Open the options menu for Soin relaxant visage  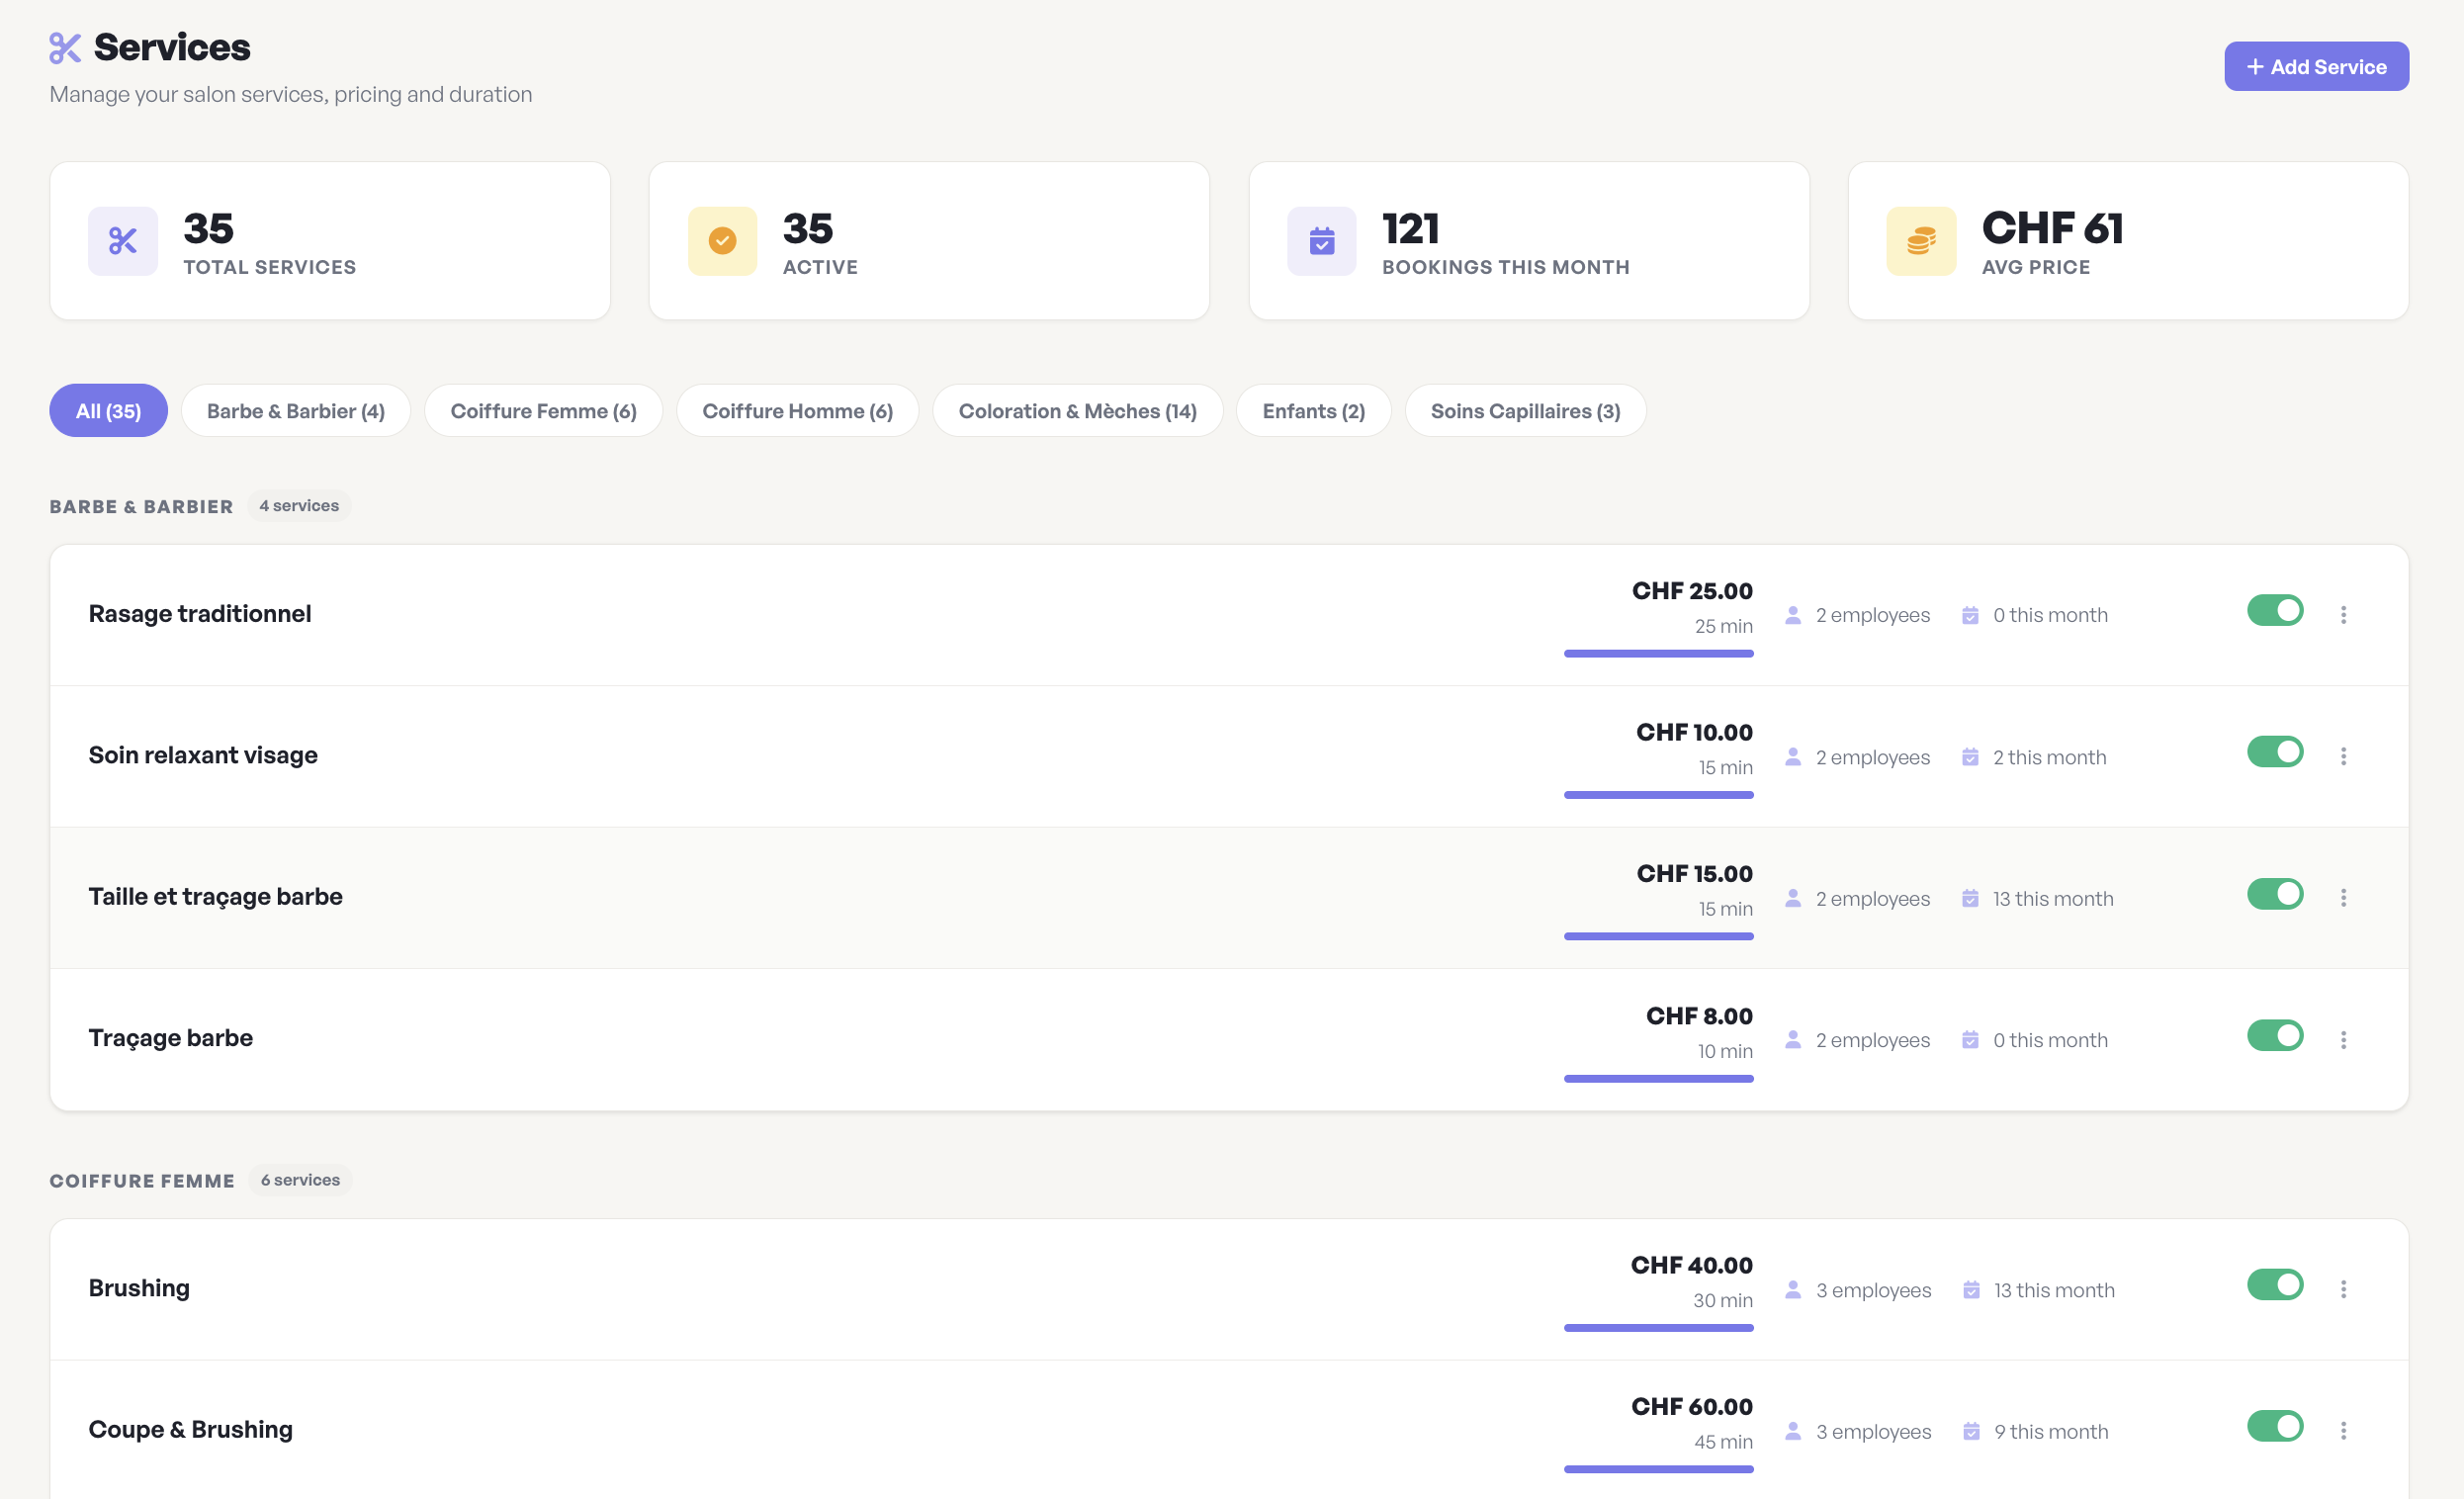[x=2344, y=757]
